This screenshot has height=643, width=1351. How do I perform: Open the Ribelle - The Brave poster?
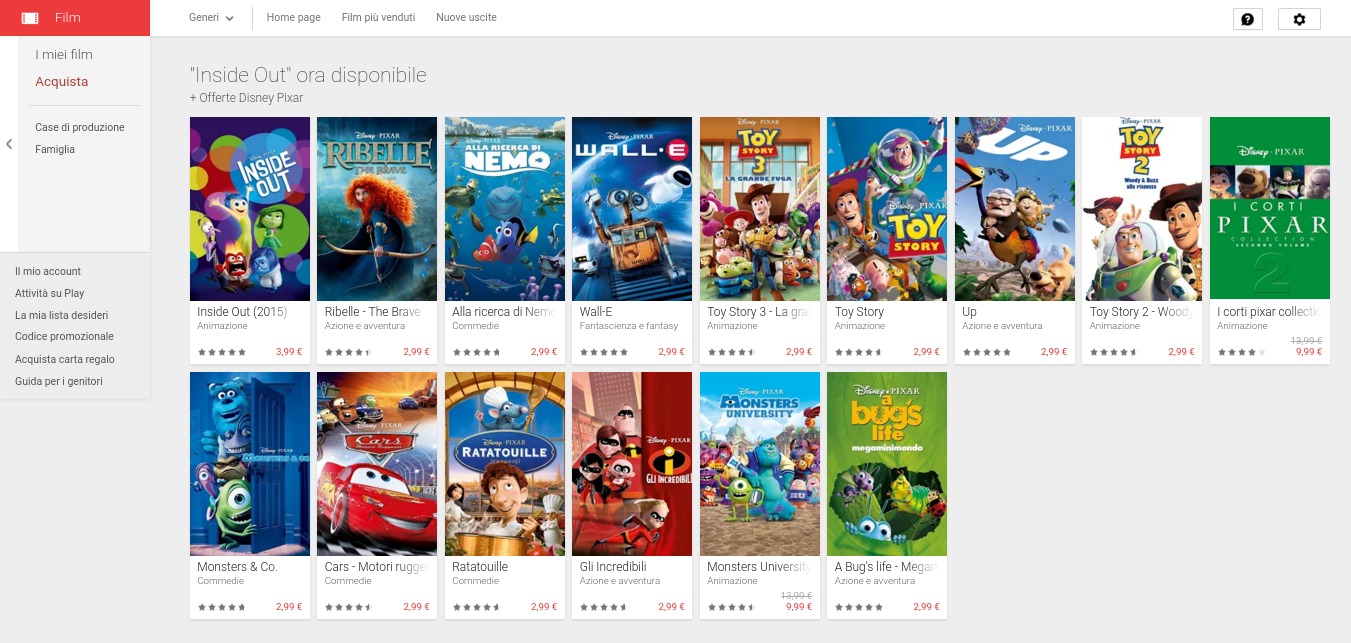[377, 209]
